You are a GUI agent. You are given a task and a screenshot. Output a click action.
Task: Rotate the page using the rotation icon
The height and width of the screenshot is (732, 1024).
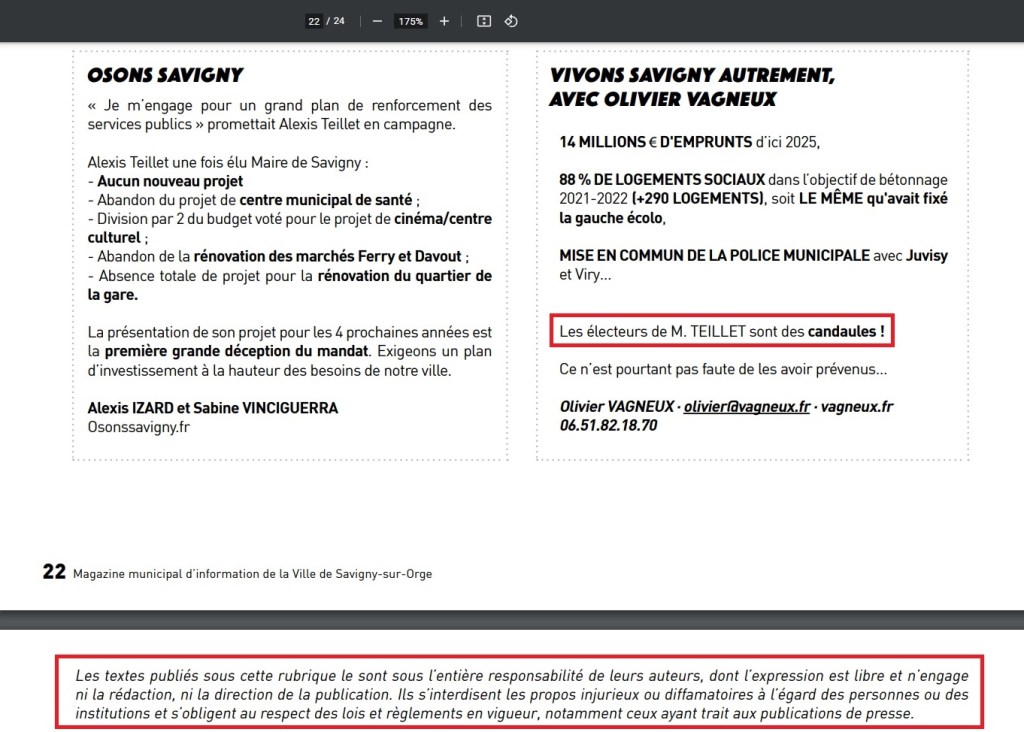pyautogui.click(x=511, y=20)
